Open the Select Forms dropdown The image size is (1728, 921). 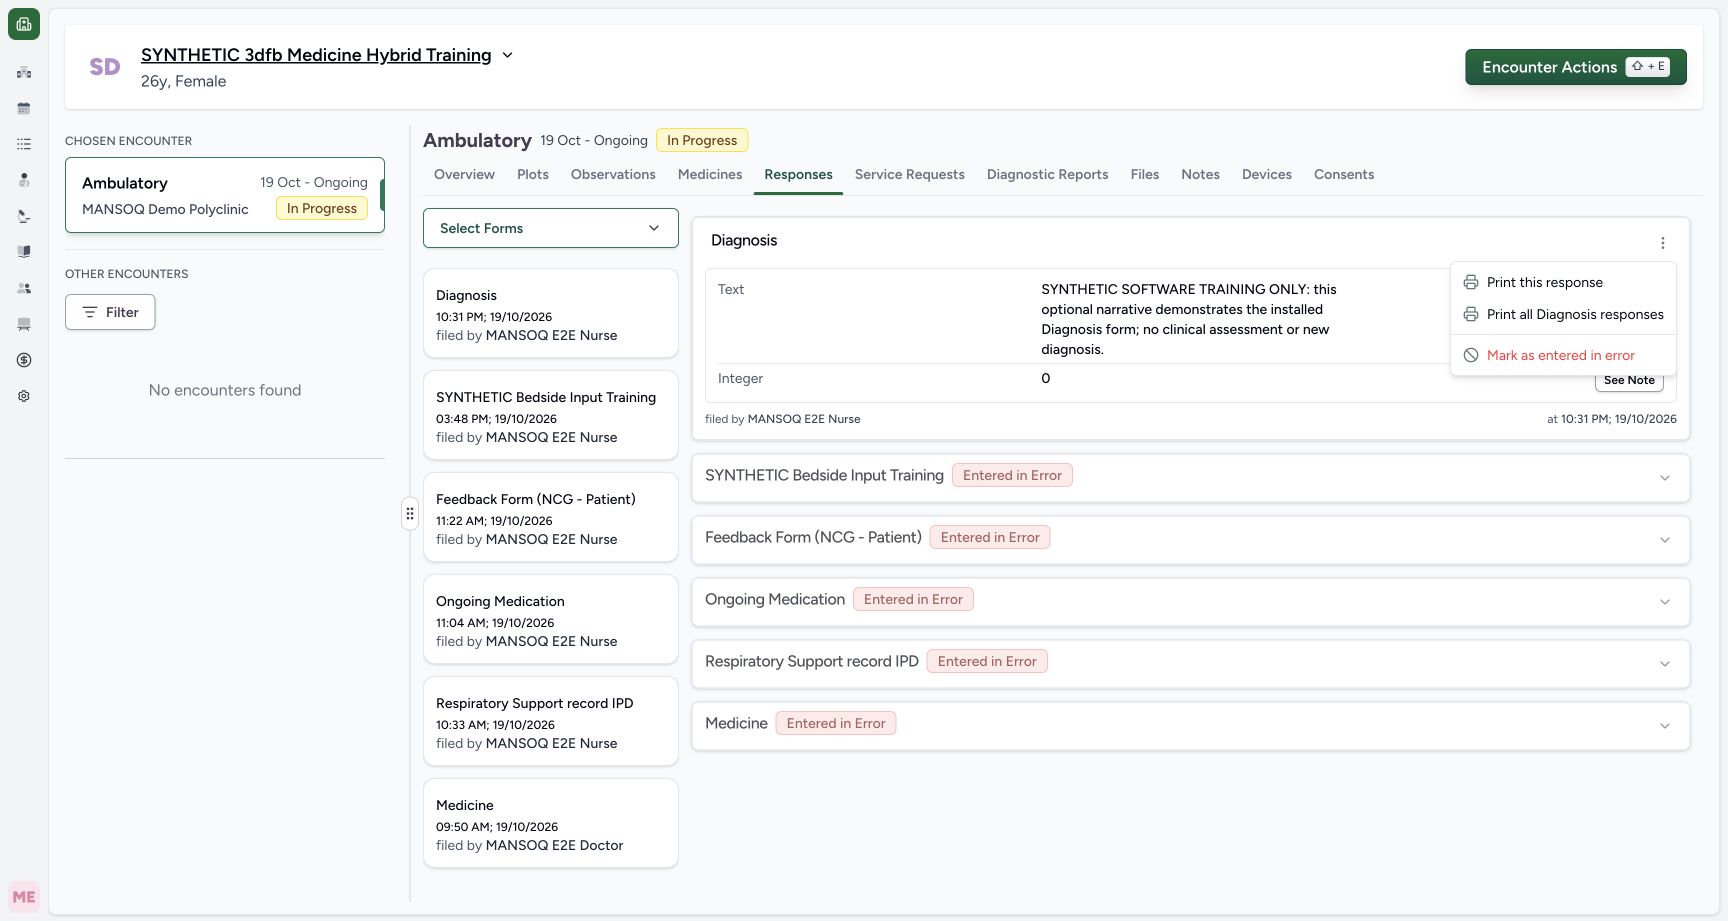click(551, 228)
